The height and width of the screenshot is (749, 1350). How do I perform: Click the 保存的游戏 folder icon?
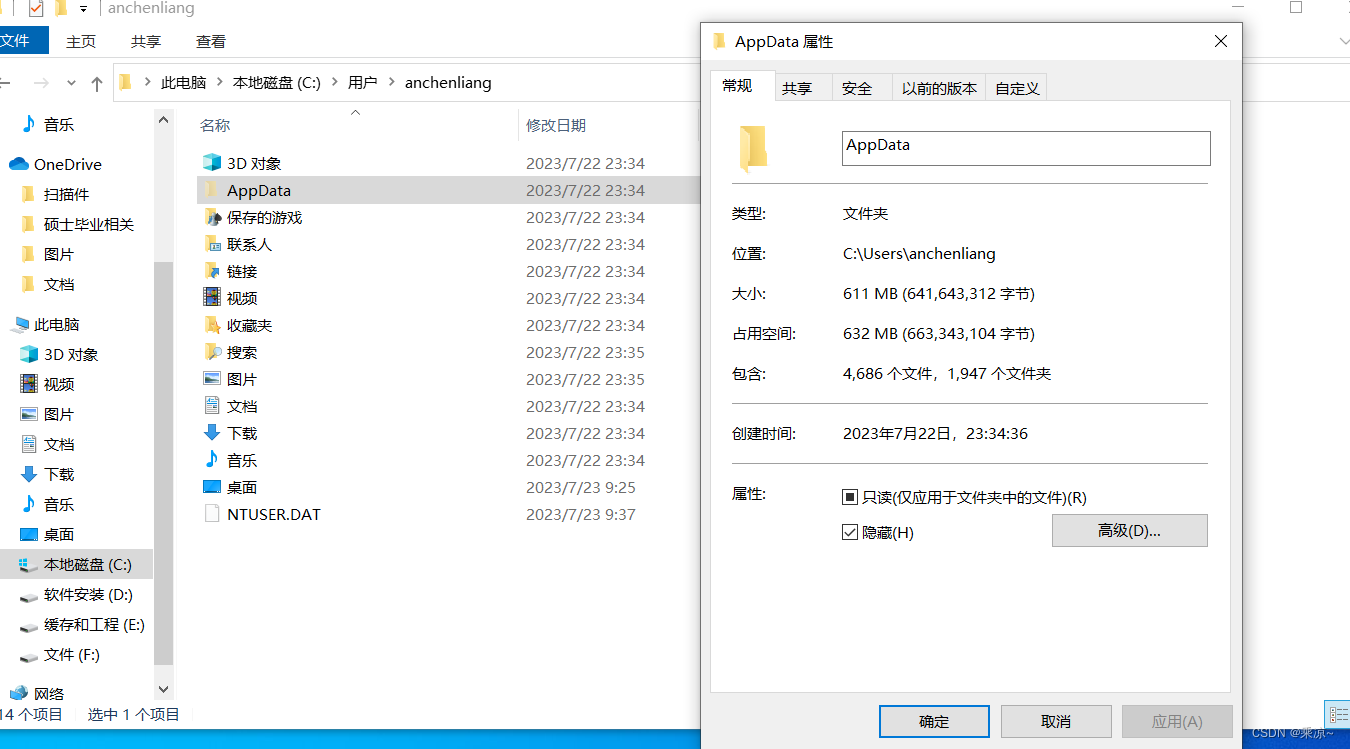point(211,217)
